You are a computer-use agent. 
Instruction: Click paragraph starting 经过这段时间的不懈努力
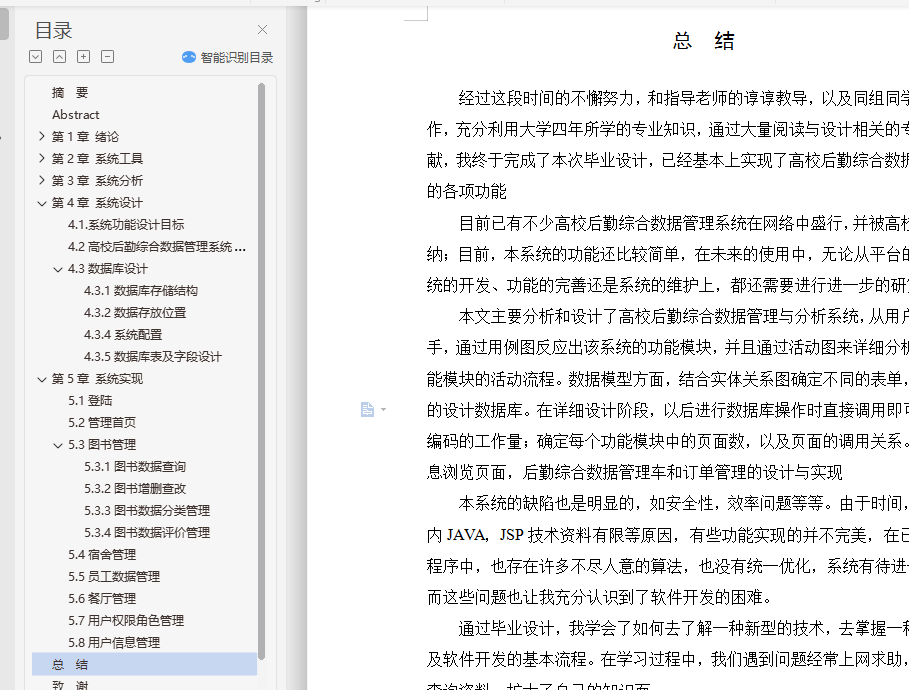point(668,145)
